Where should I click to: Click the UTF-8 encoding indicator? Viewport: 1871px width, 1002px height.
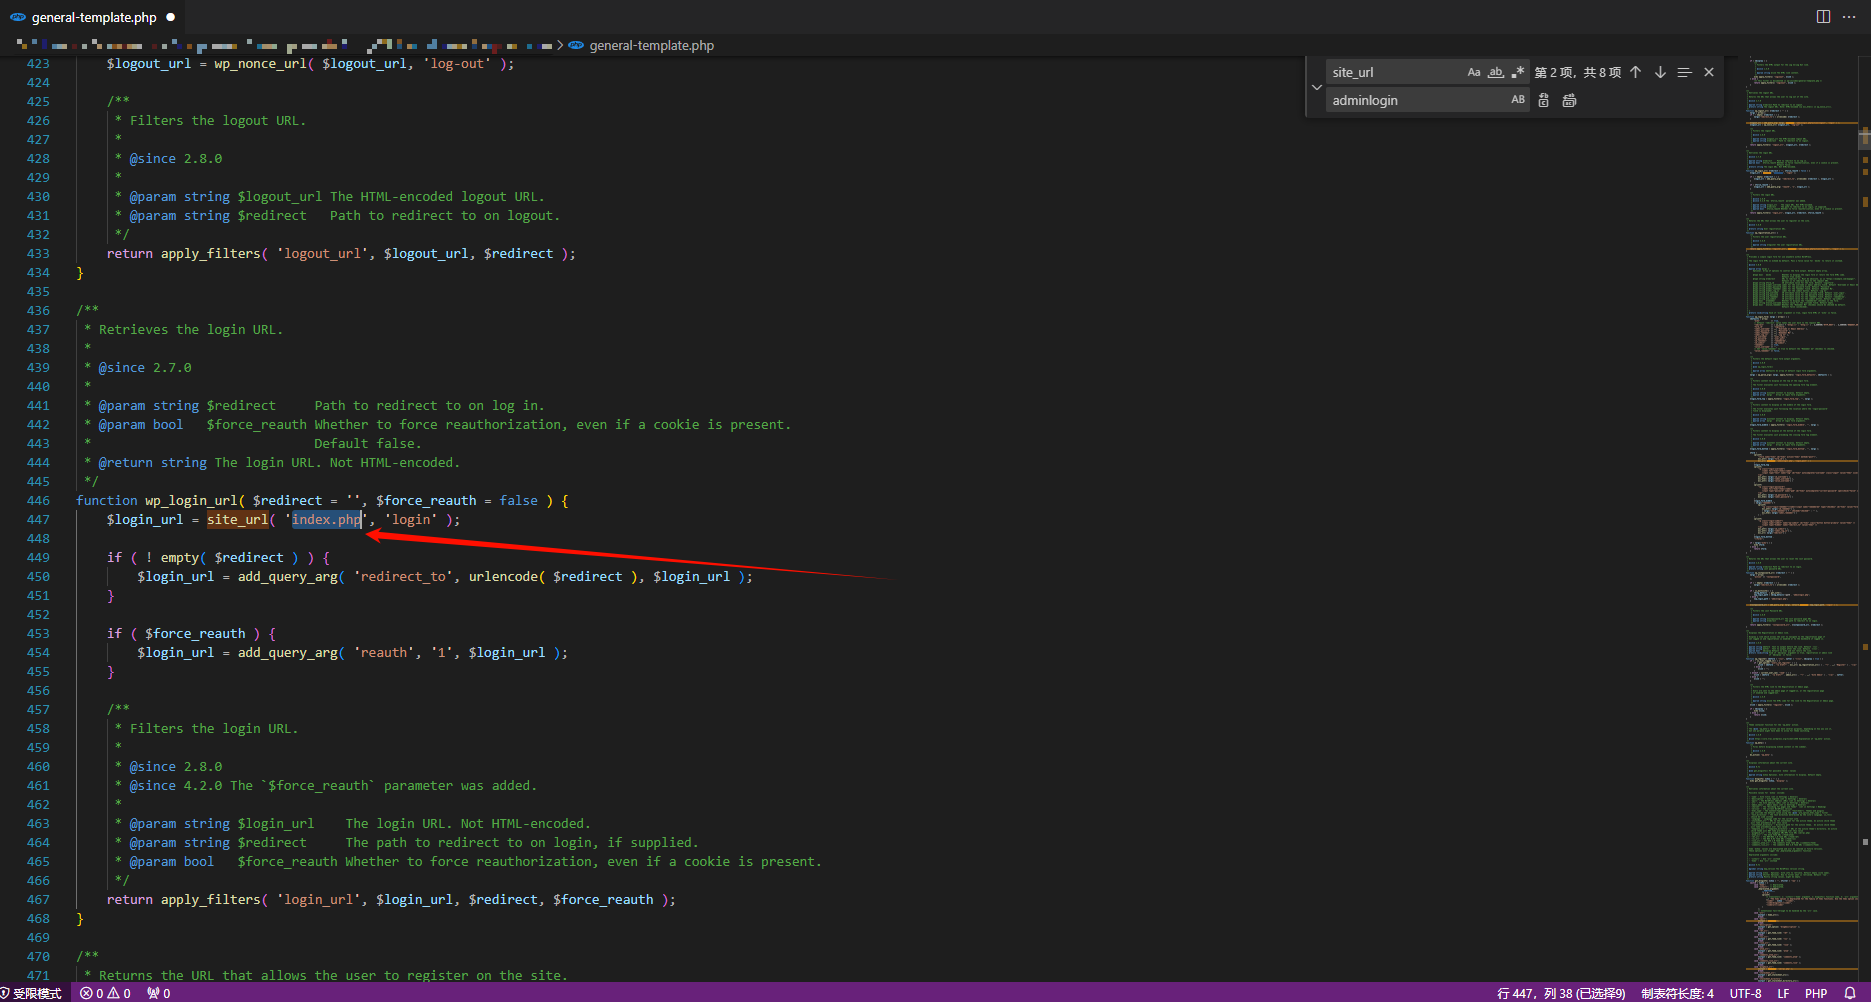coord(1745,993)
